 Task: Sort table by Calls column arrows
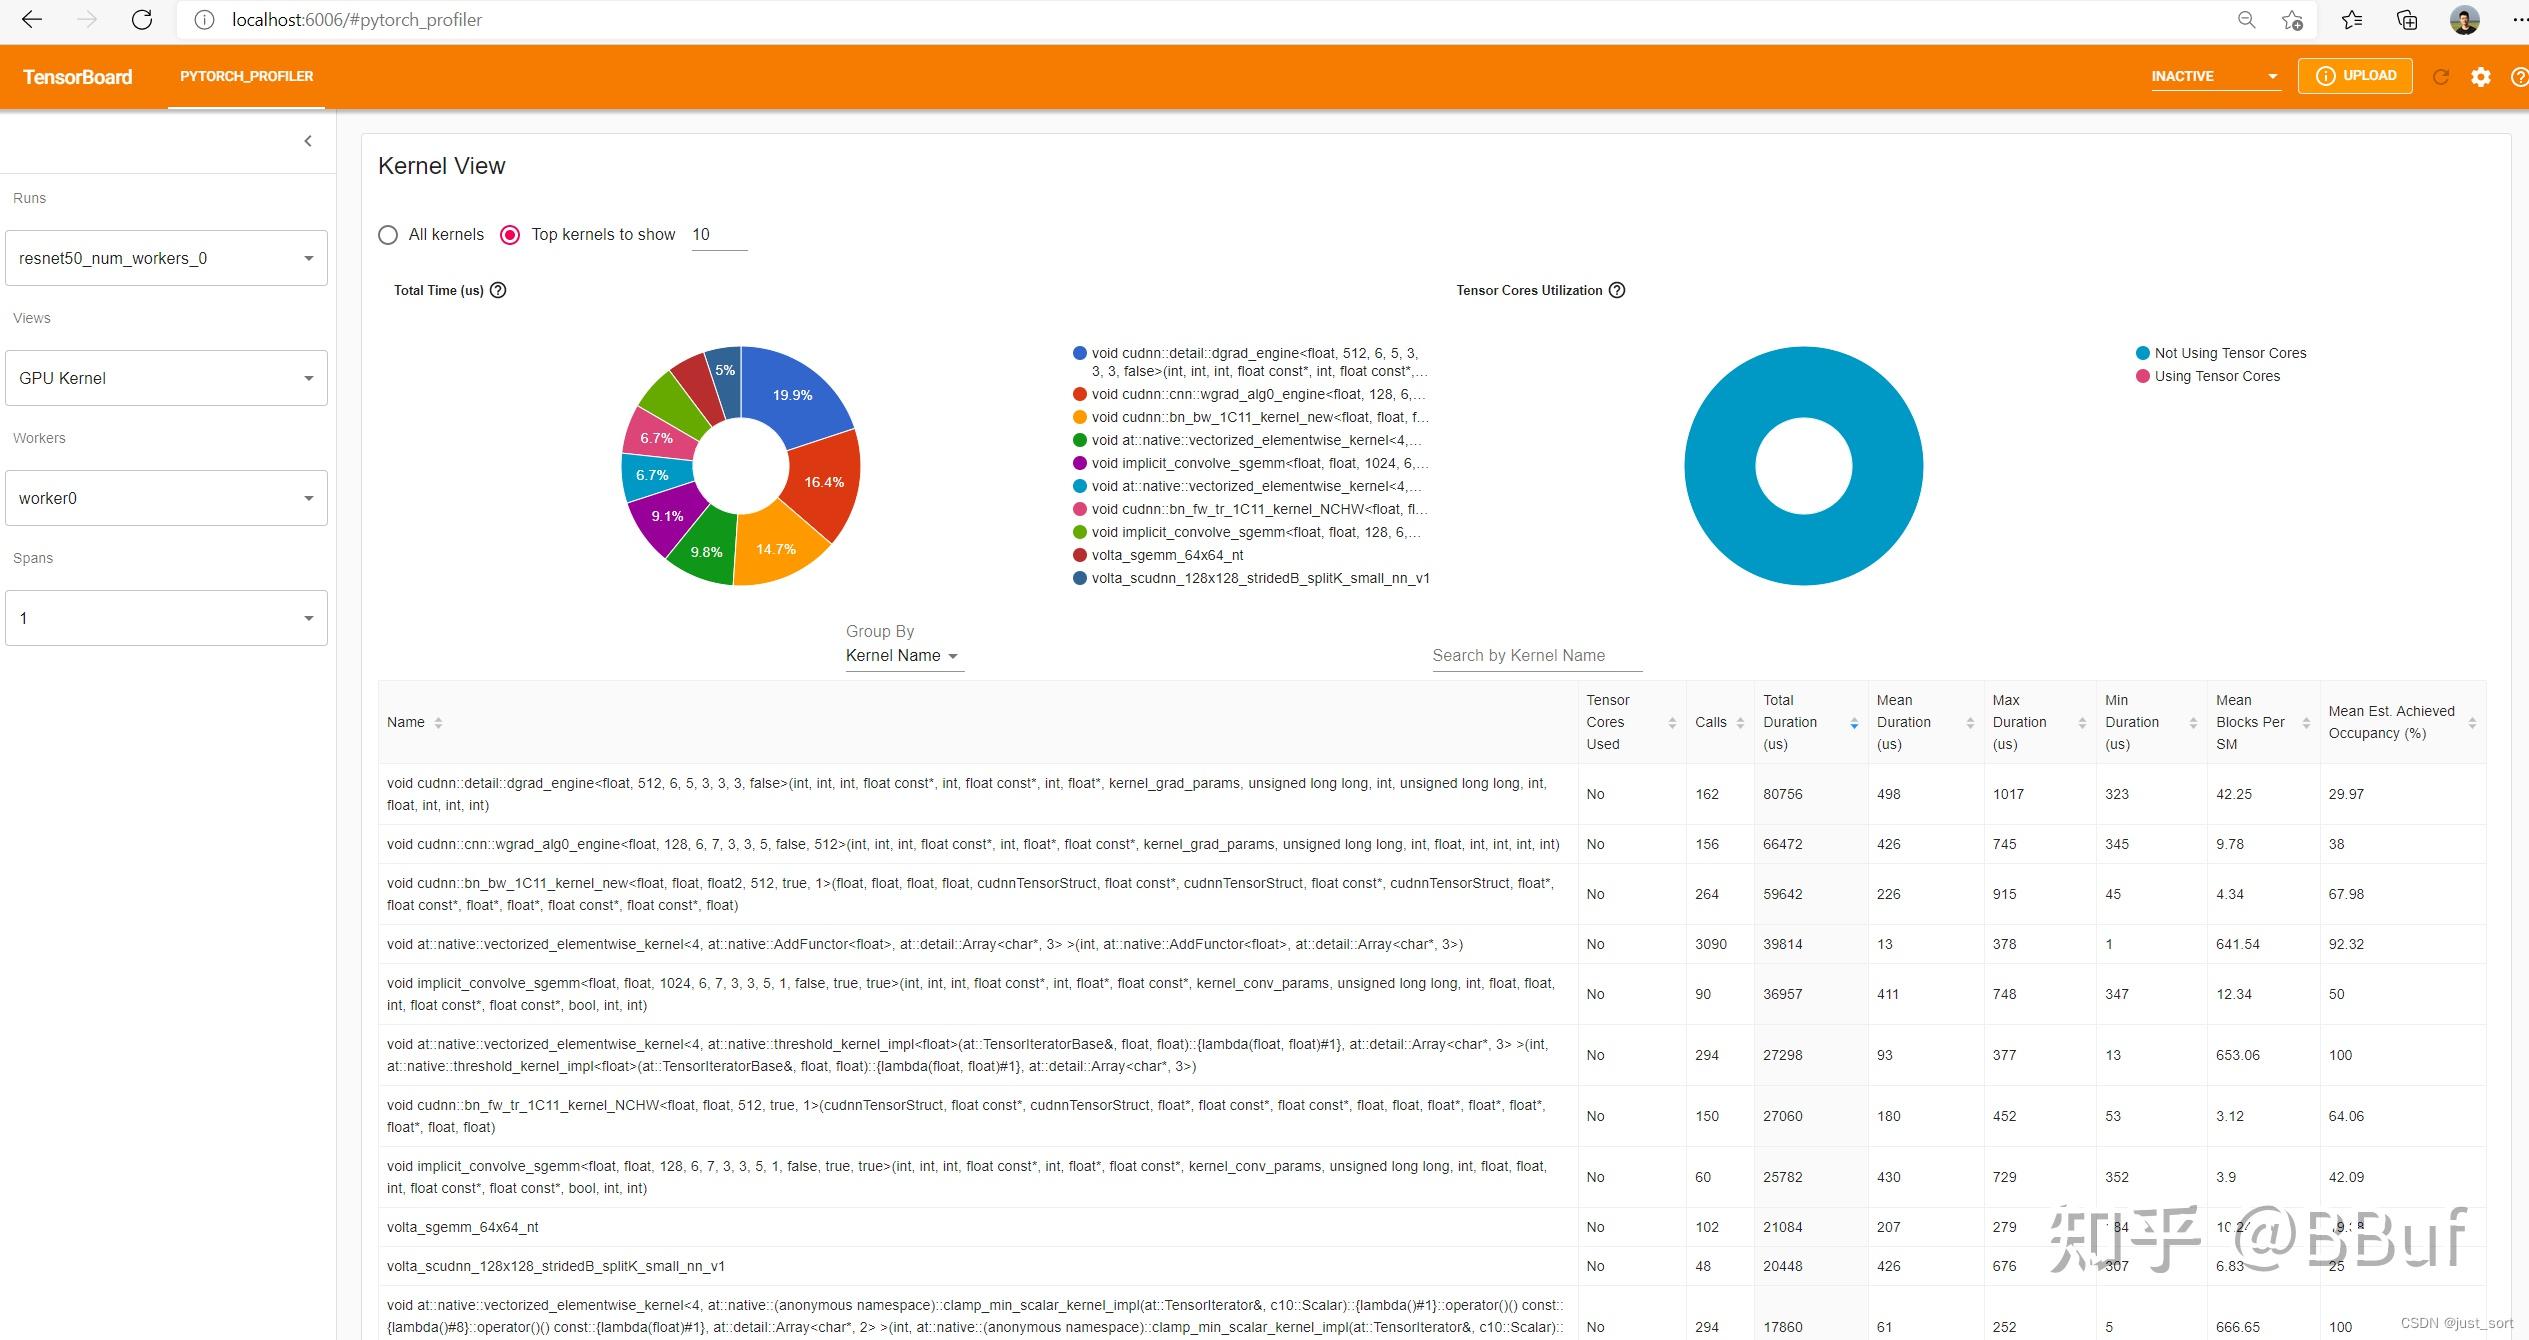pos(1740,722)
